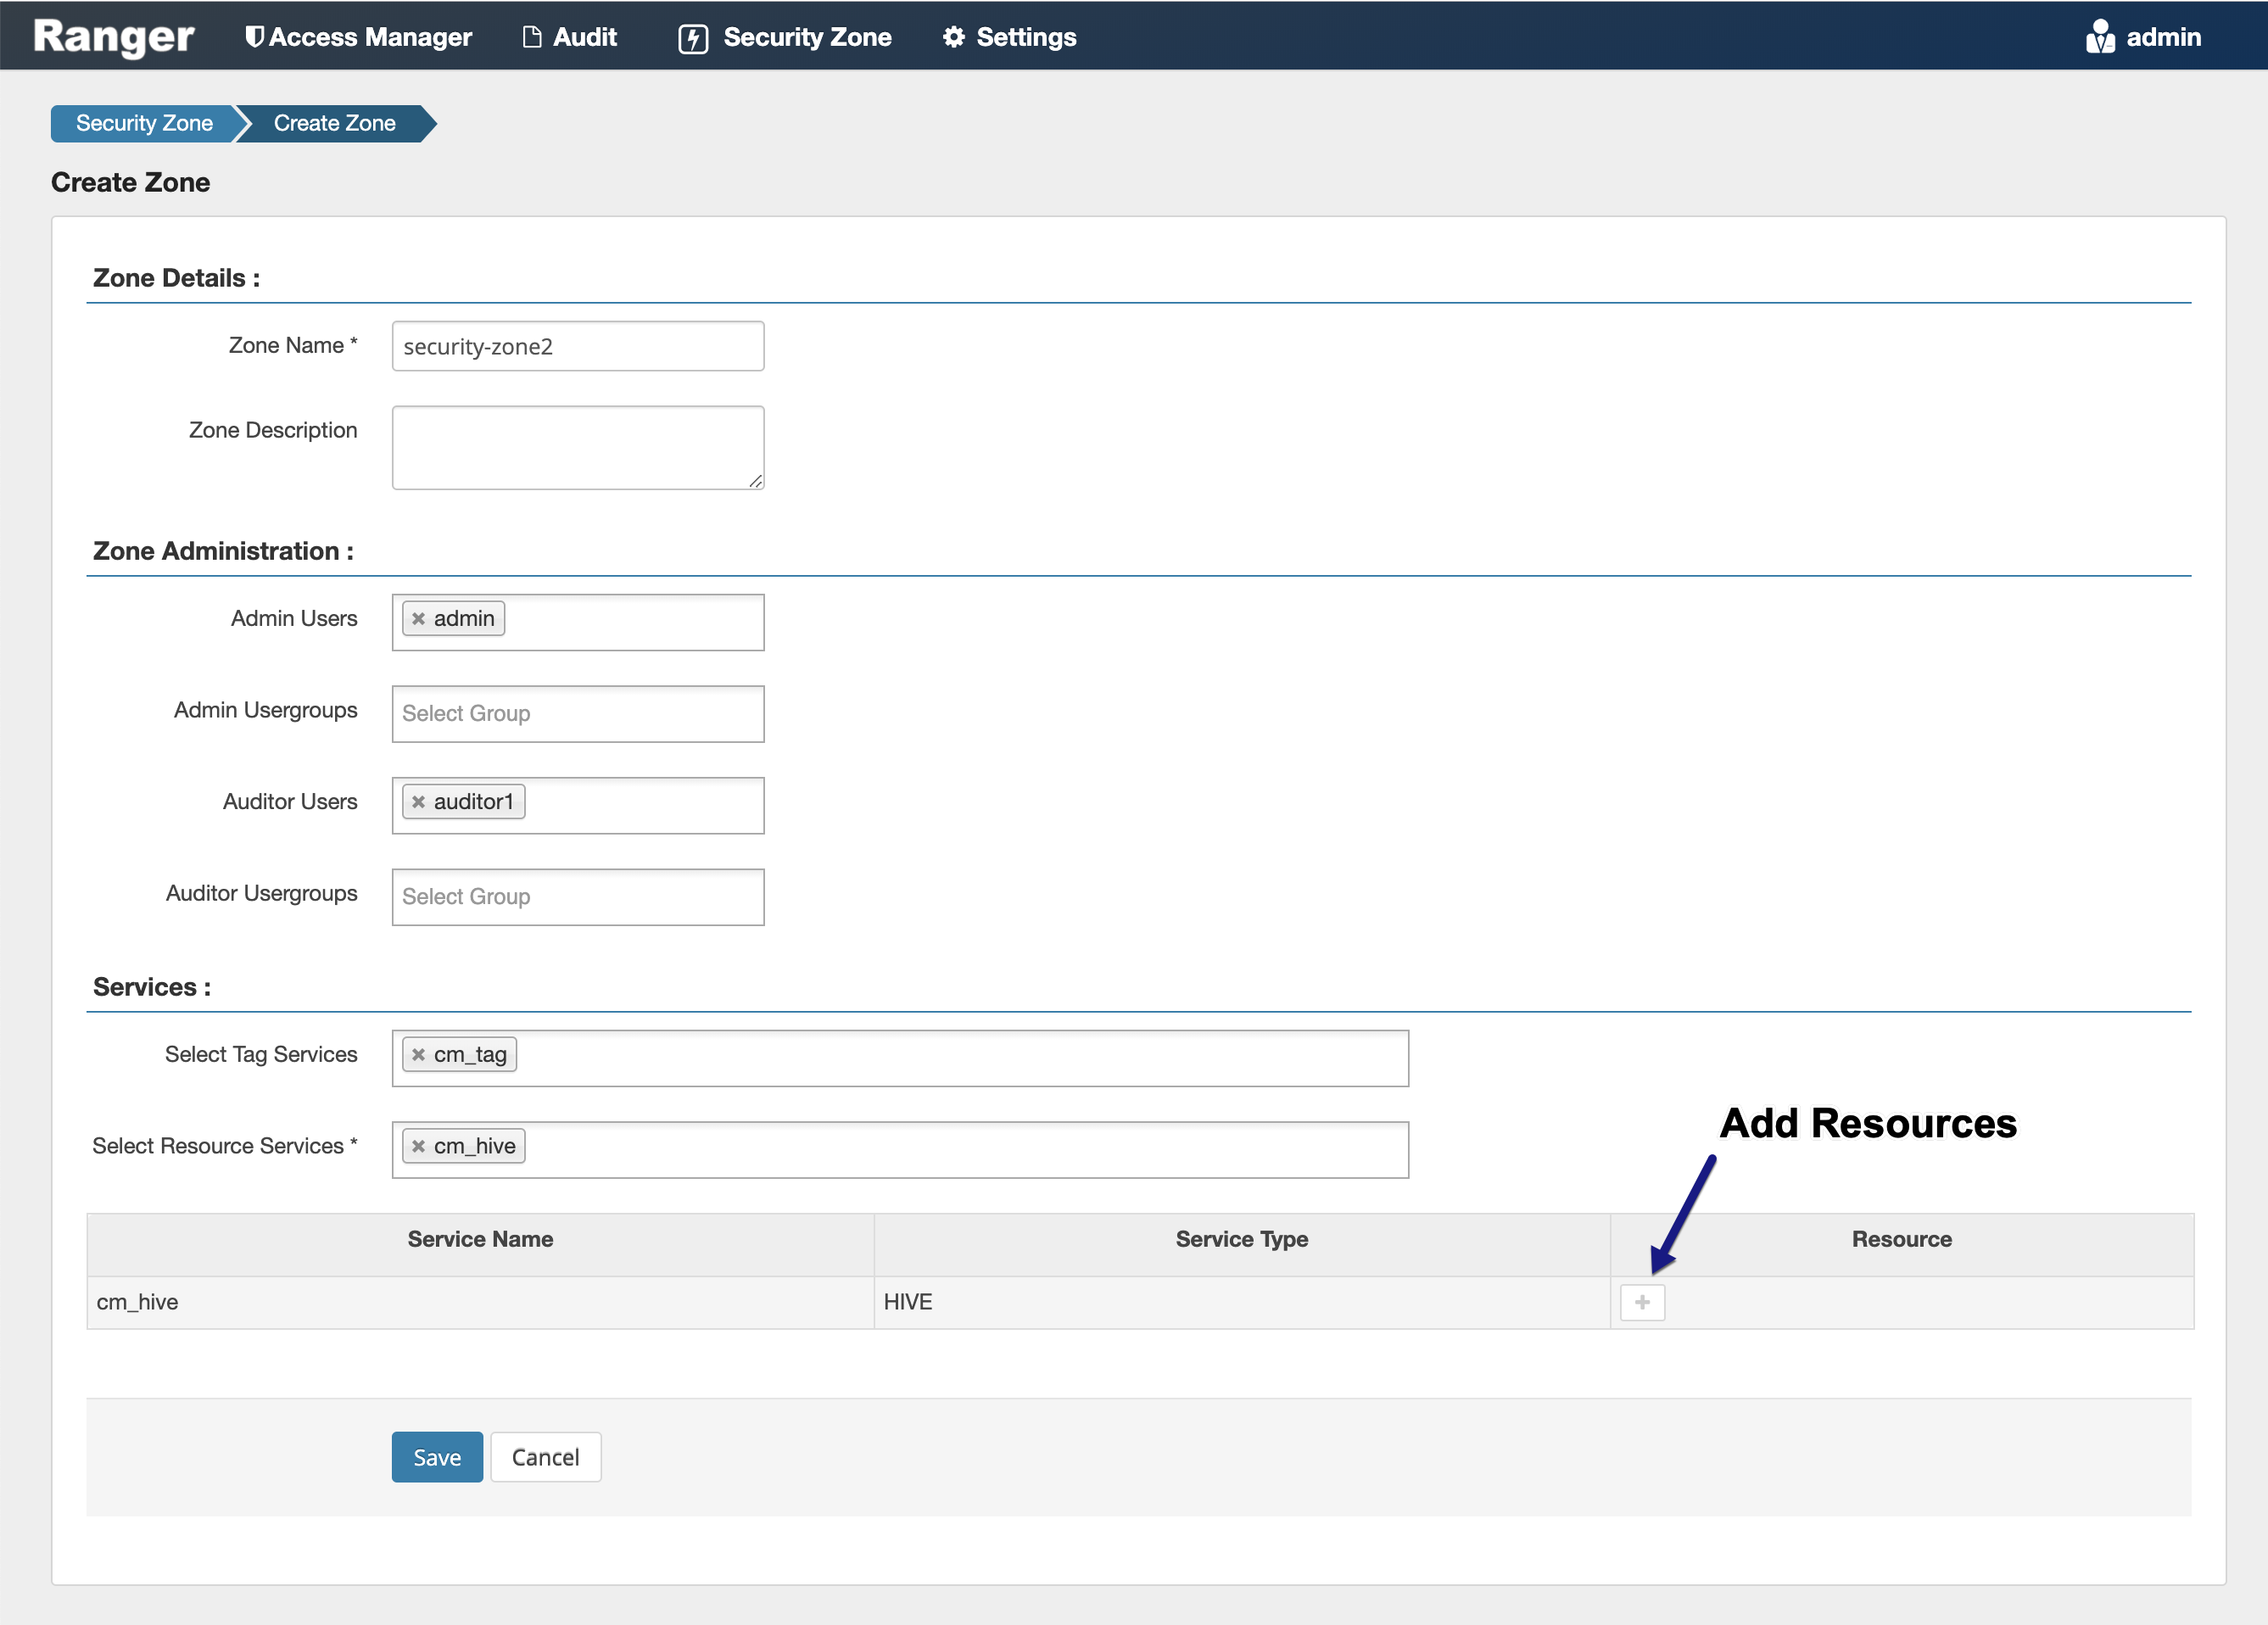Click the Security Zone lightning bolt icon
The width and height of the screenshot is (2268, 1625).
[x=692, y=38]
